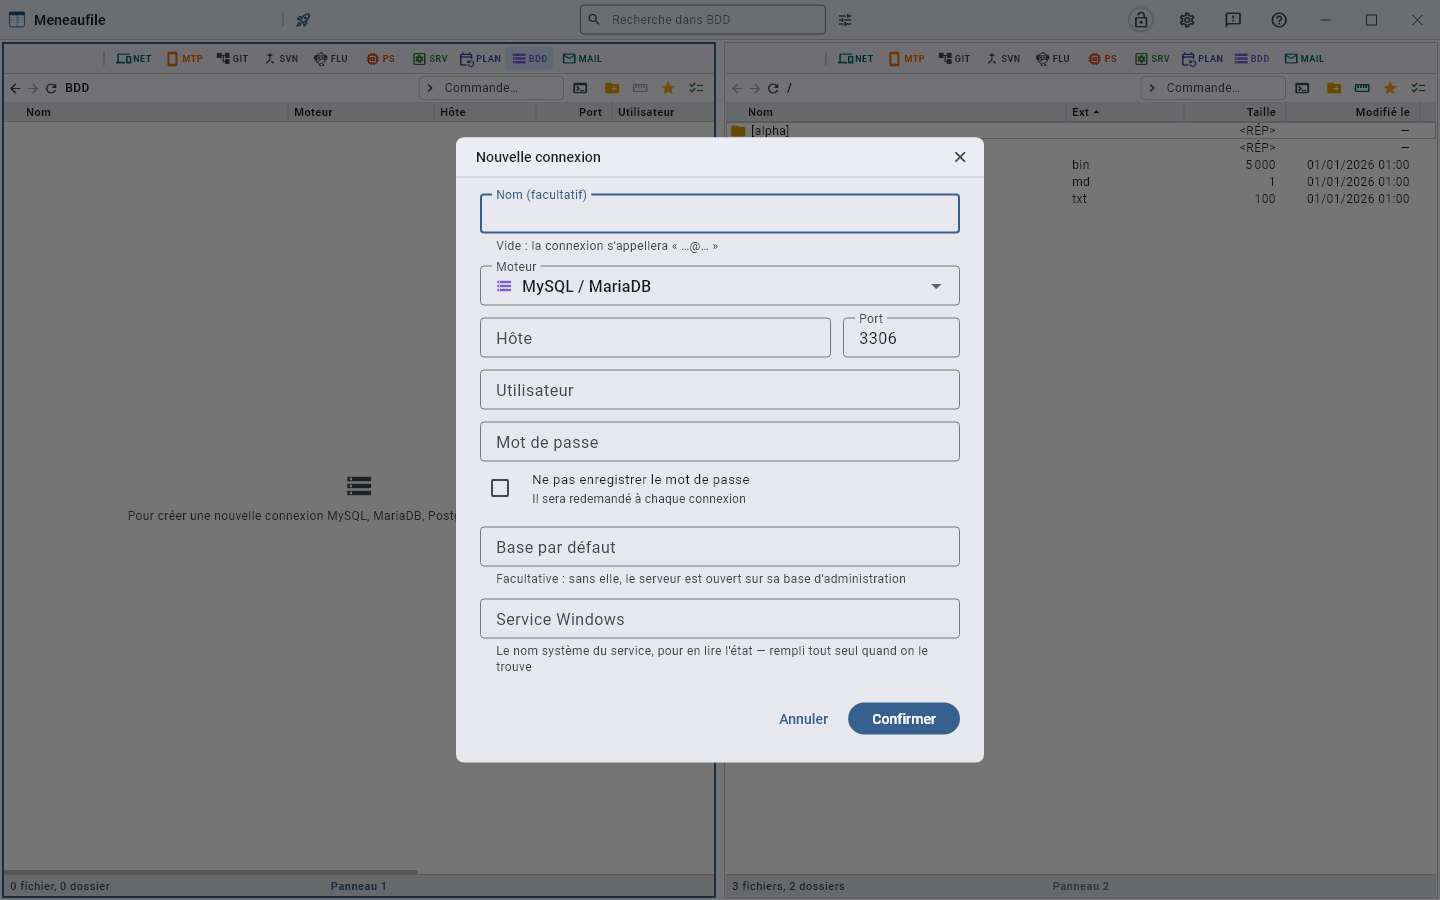Image resolution: width=1440 pixels, height=900 pixels.
Task: Select the Port field showing 3306
Action: [x=901, y=338]
